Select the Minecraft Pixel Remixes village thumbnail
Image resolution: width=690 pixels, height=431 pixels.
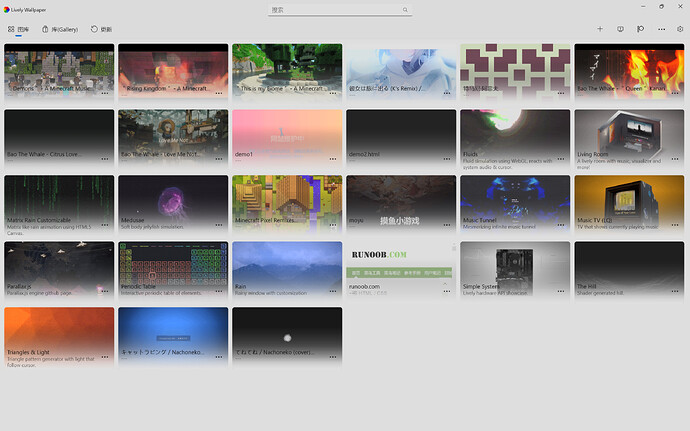coord(287,205)
